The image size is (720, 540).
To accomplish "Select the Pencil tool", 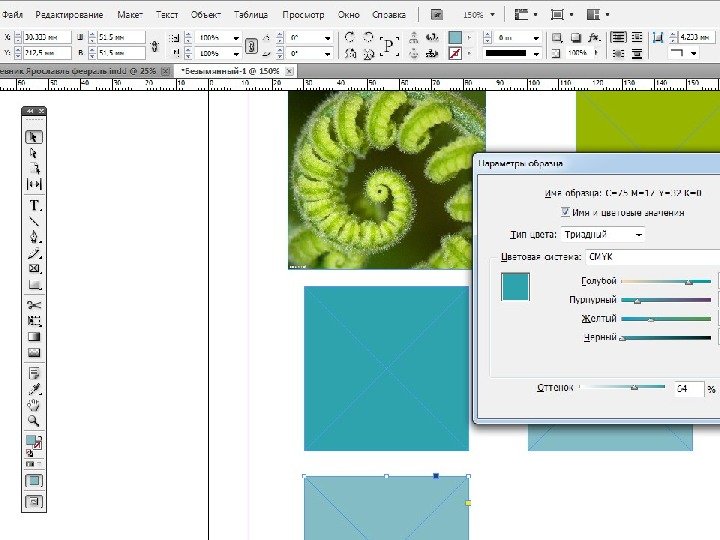I will point(34,253).
